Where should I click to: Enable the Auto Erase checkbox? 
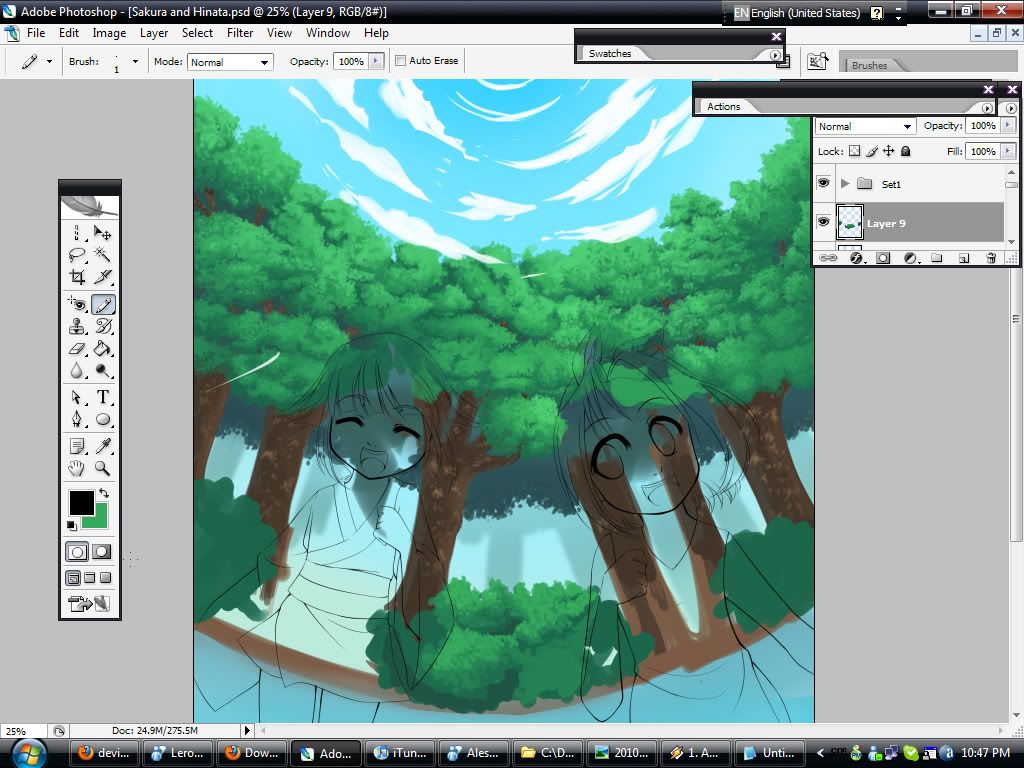(x=401, y=61)
